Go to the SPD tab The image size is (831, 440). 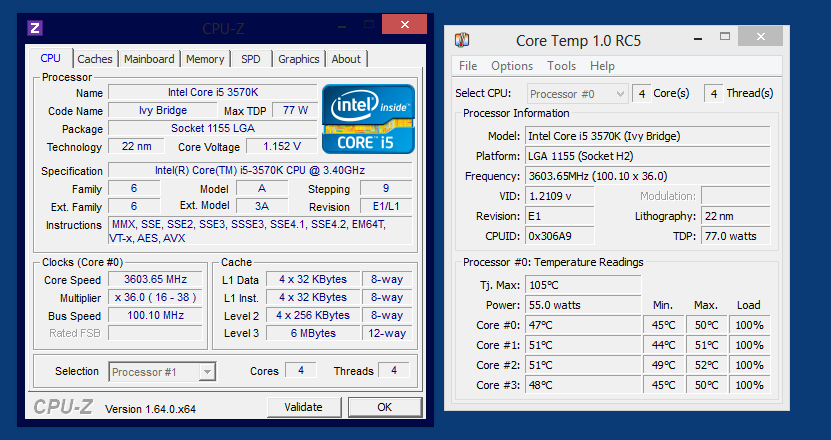(251, 59)
